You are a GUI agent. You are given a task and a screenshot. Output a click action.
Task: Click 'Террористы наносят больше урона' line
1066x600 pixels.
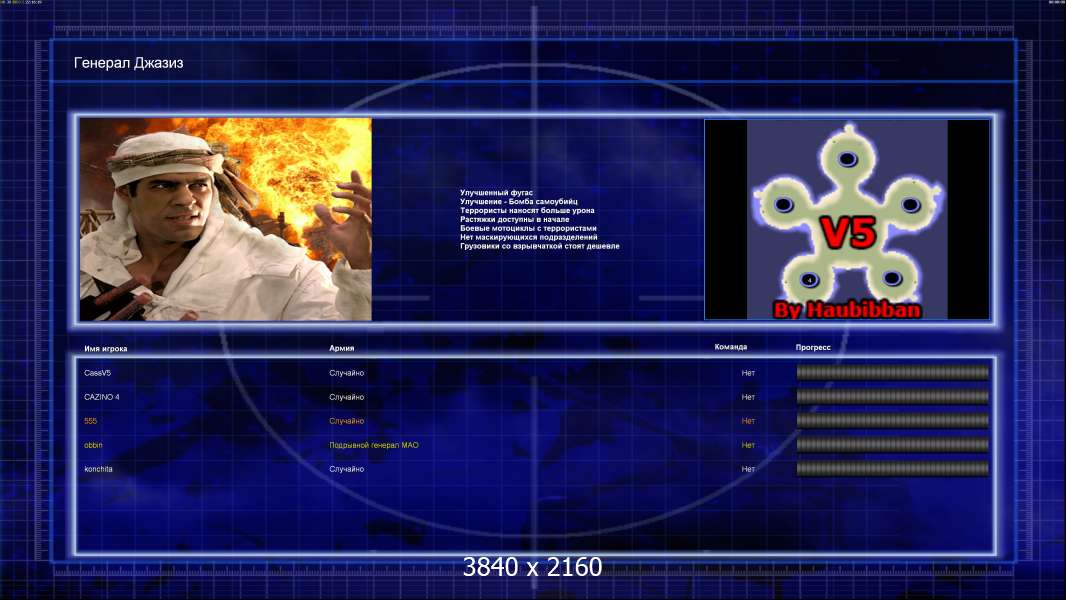pos(527,211)
